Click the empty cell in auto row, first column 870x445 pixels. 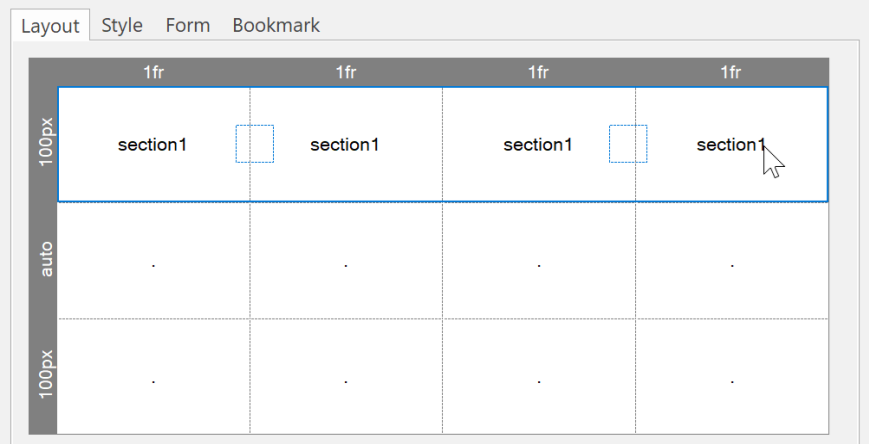pyautogui.click(x=154, y=260)
